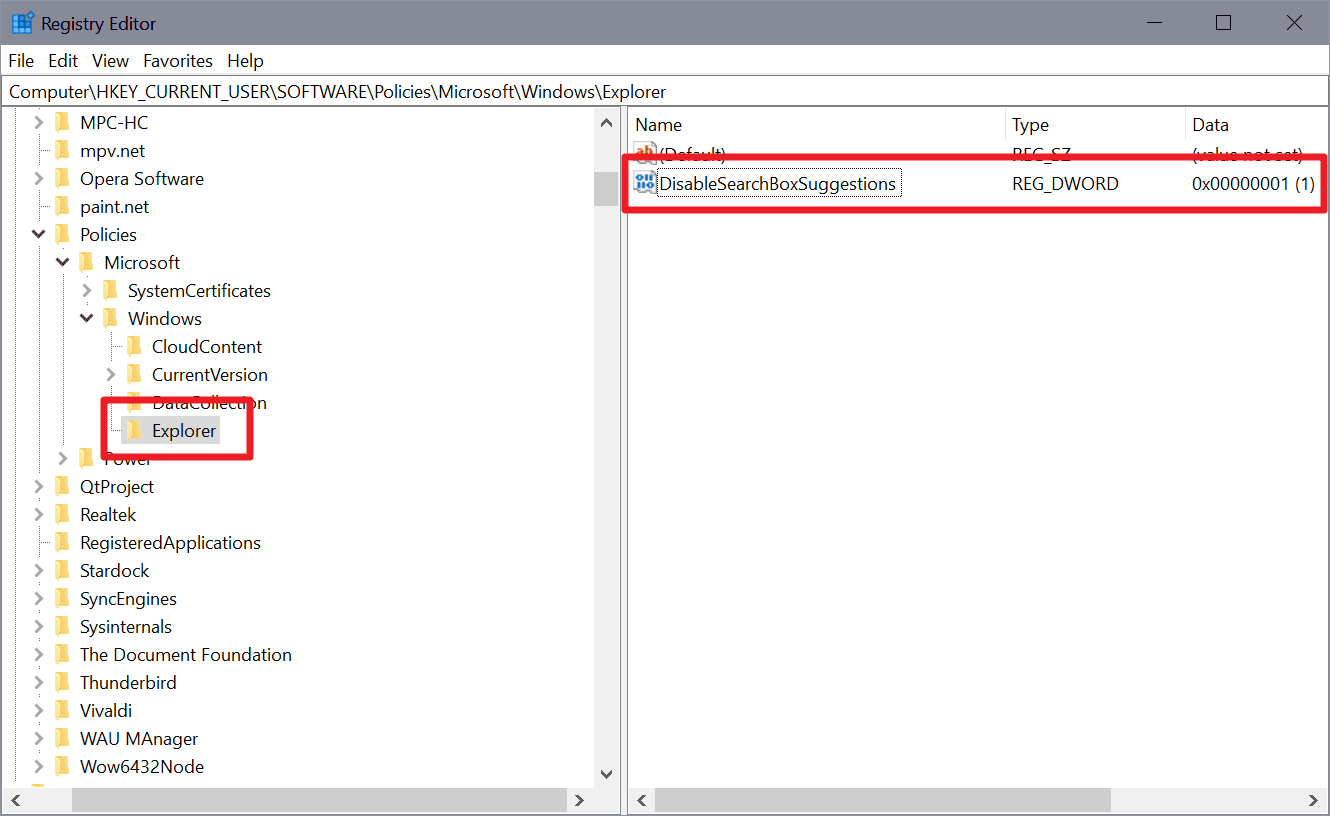The image size is (1330, 816).
Task: Click the REG_DWORD type cell
Action: coord(1065,184)
